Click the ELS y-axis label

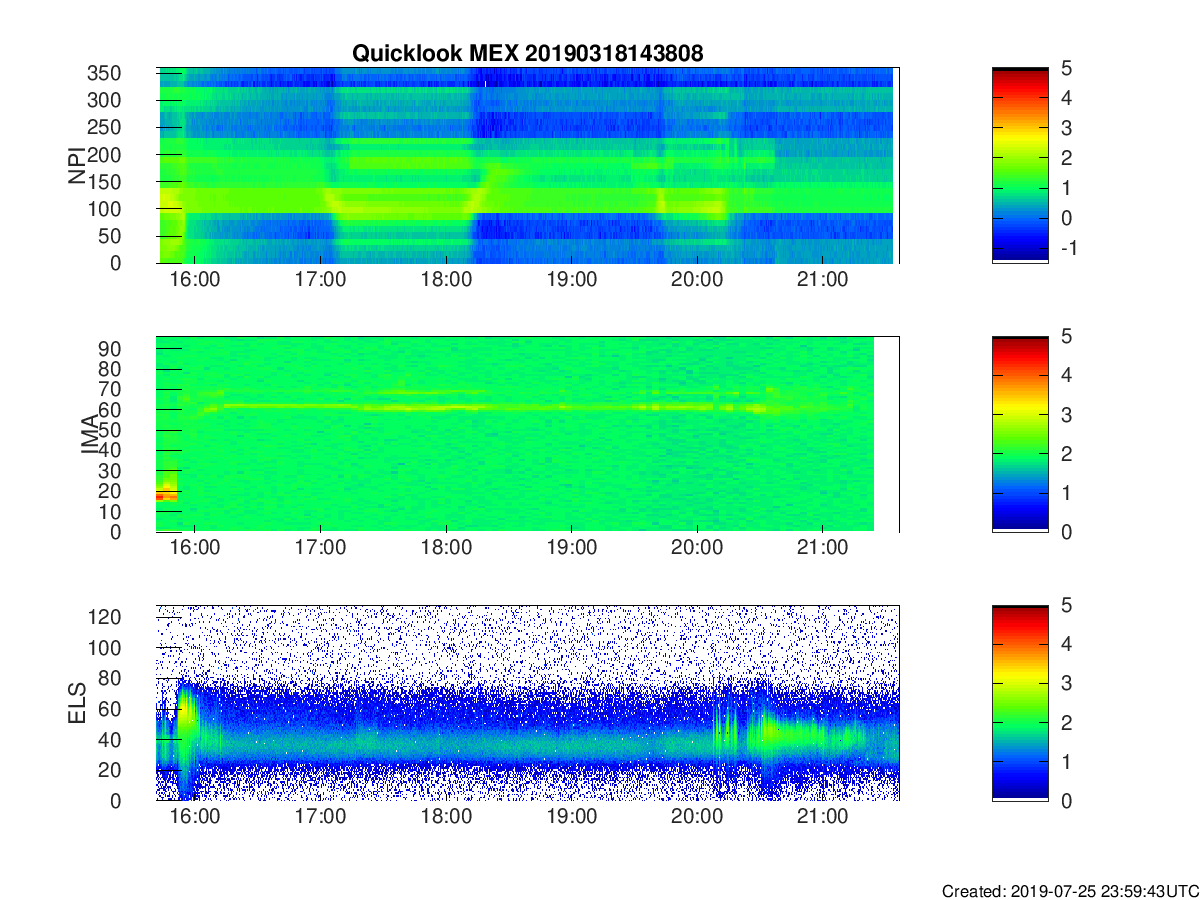78,703
